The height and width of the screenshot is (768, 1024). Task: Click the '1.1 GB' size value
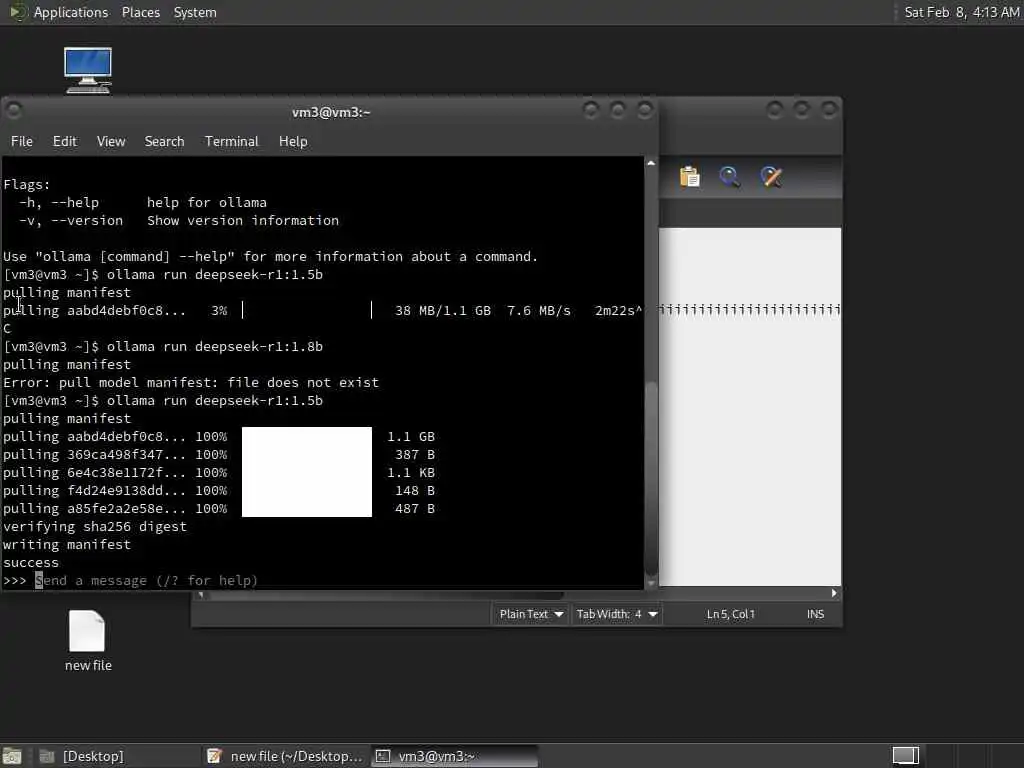(x=411, y=436)
